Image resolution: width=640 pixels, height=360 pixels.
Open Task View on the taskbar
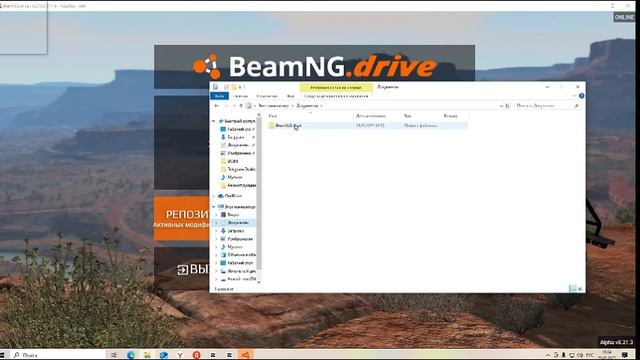pos(114,355)
